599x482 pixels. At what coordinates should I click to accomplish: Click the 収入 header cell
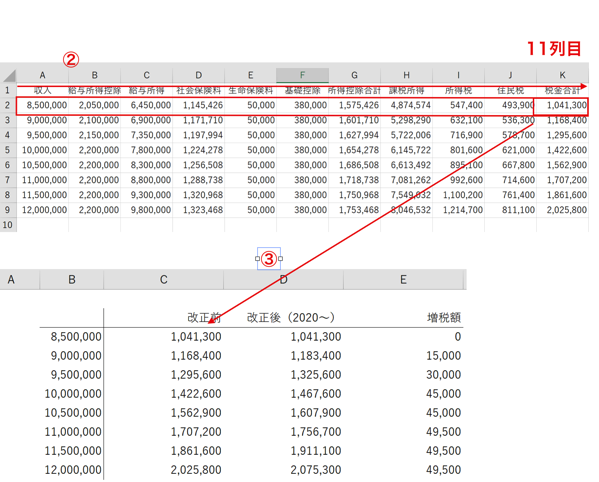(42, 91)
